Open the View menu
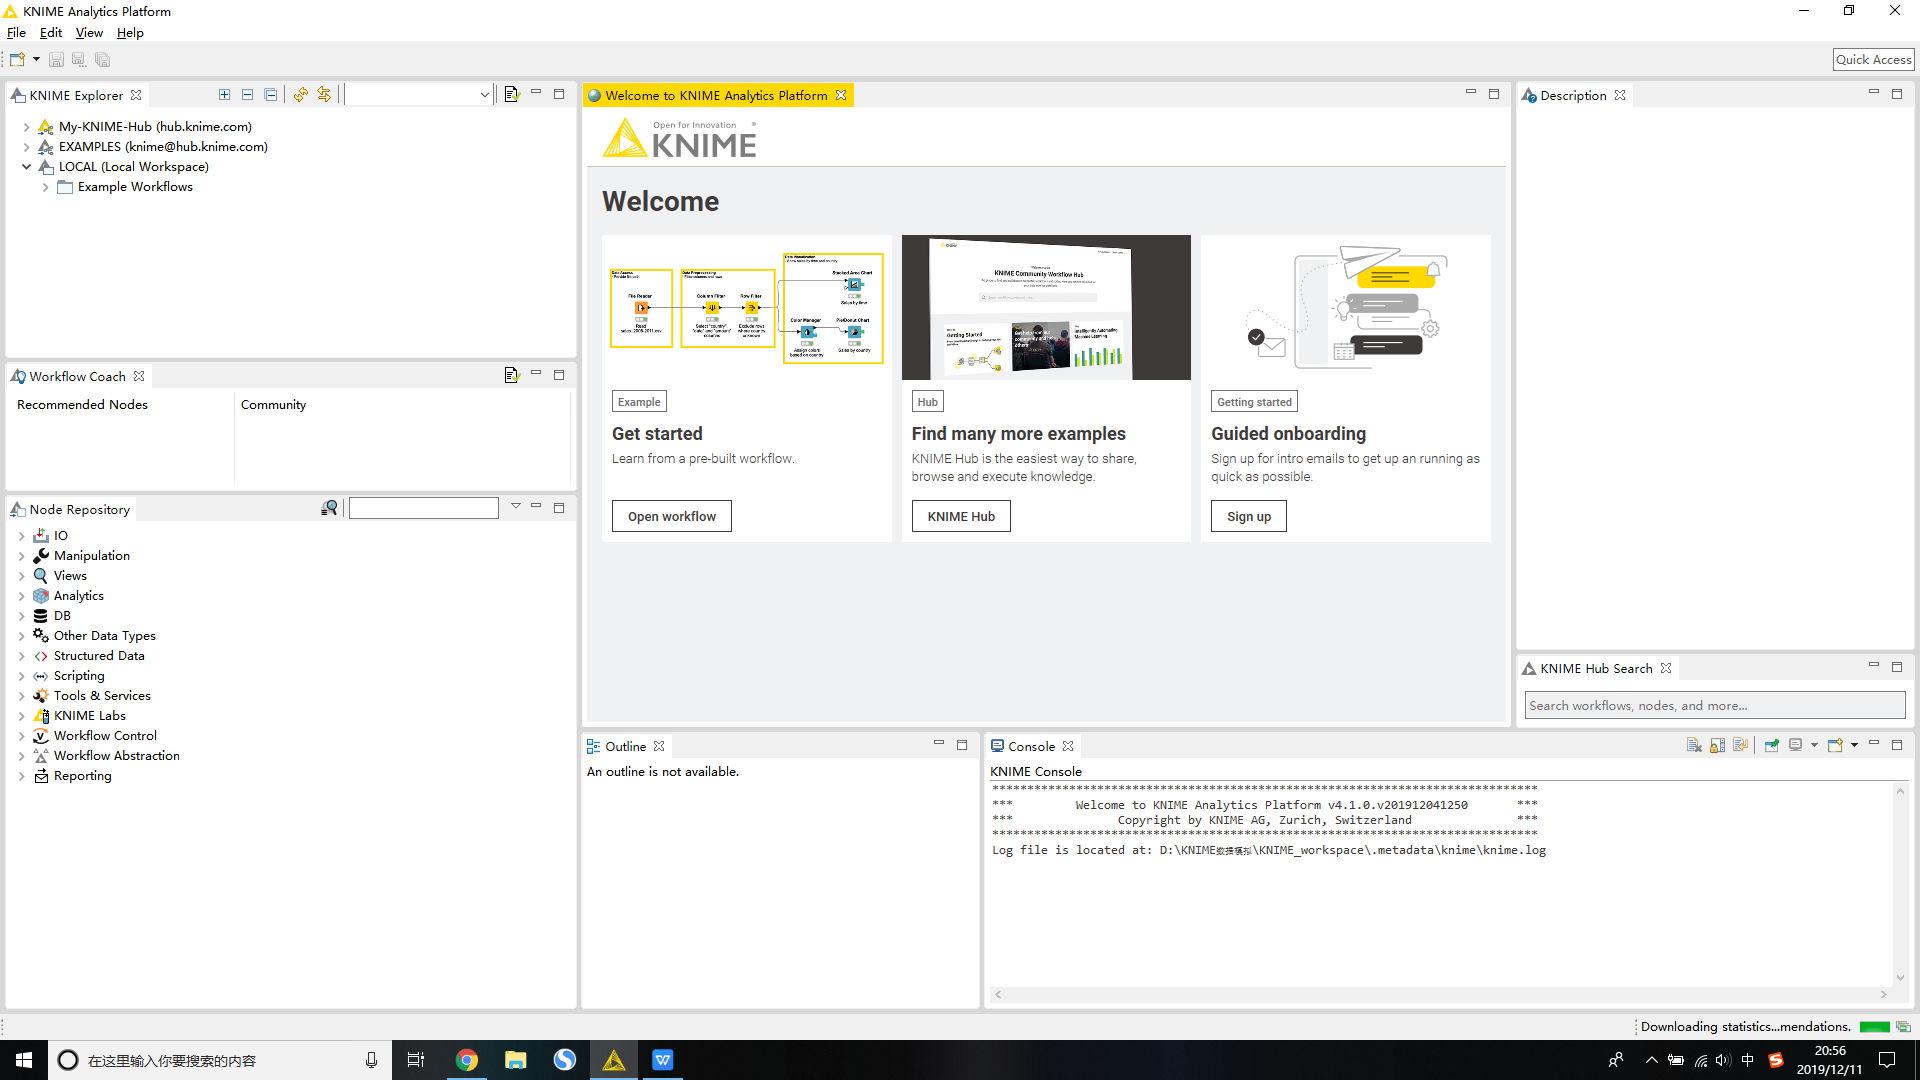 click(x=89, y=33)
